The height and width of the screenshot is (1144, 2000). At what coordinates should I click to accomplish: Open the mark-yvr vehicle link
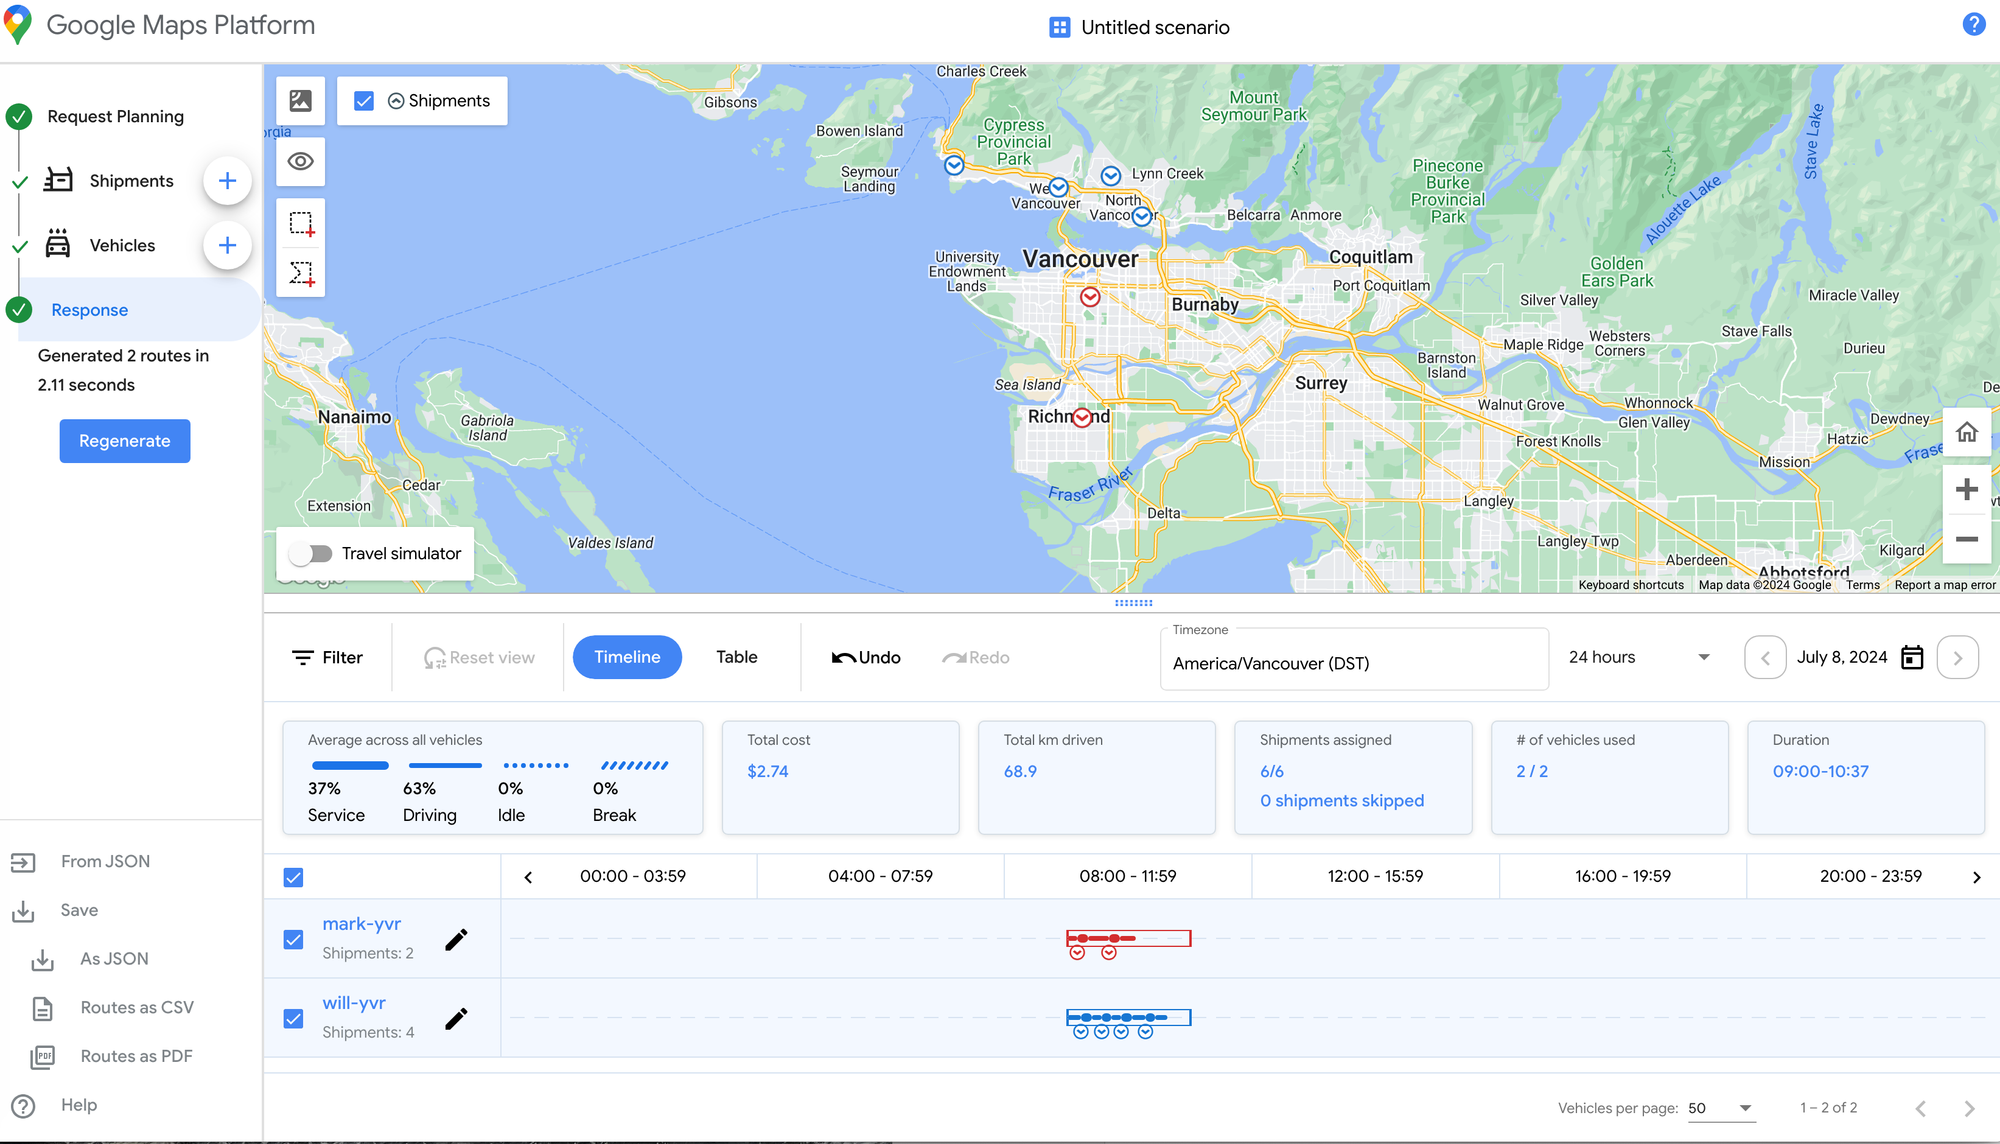[x=362, y=924]
